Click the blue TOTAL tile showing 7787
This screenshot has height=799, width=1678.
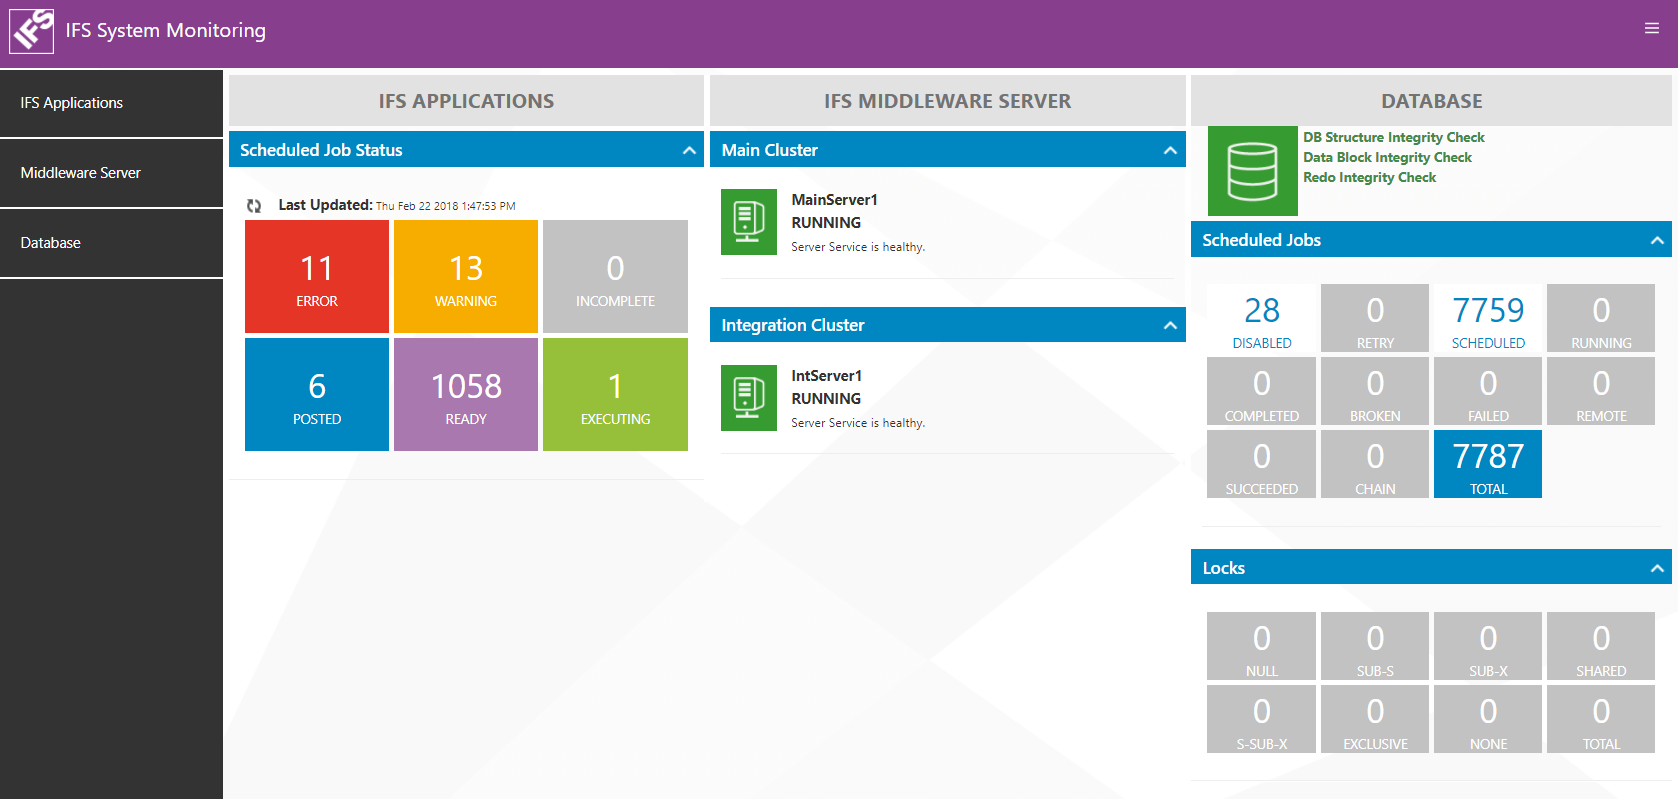[x=1488, y=464]
